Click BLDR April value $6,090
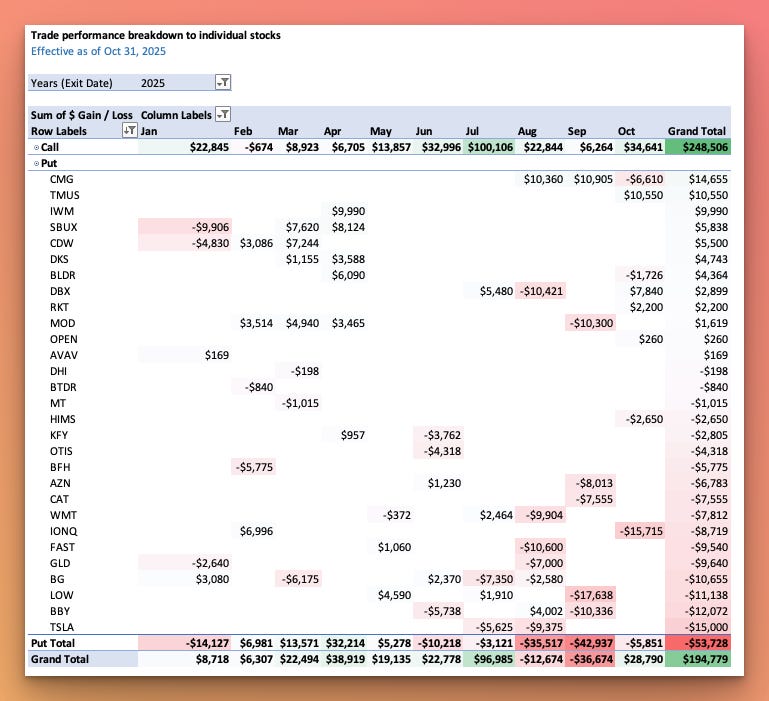The width and height of the screenshot is (769, 701). 348,275
